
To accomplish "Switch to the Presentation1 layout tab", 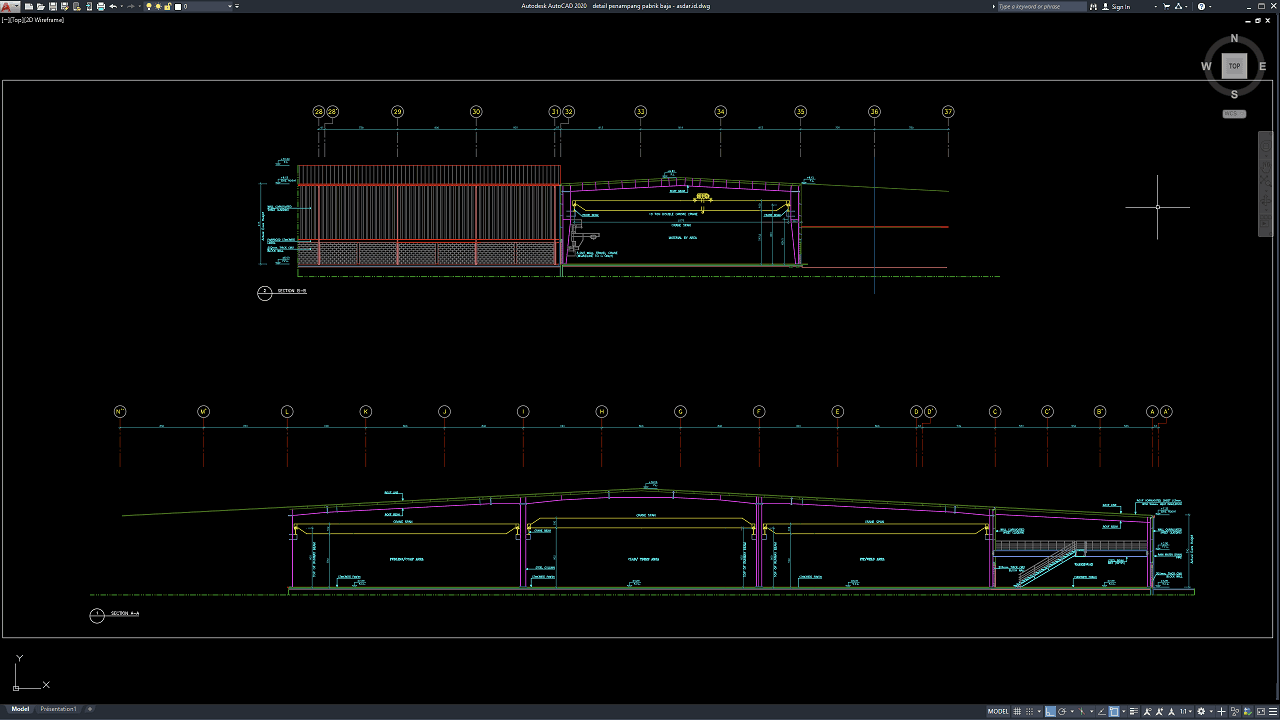I will tap(58, 709).
